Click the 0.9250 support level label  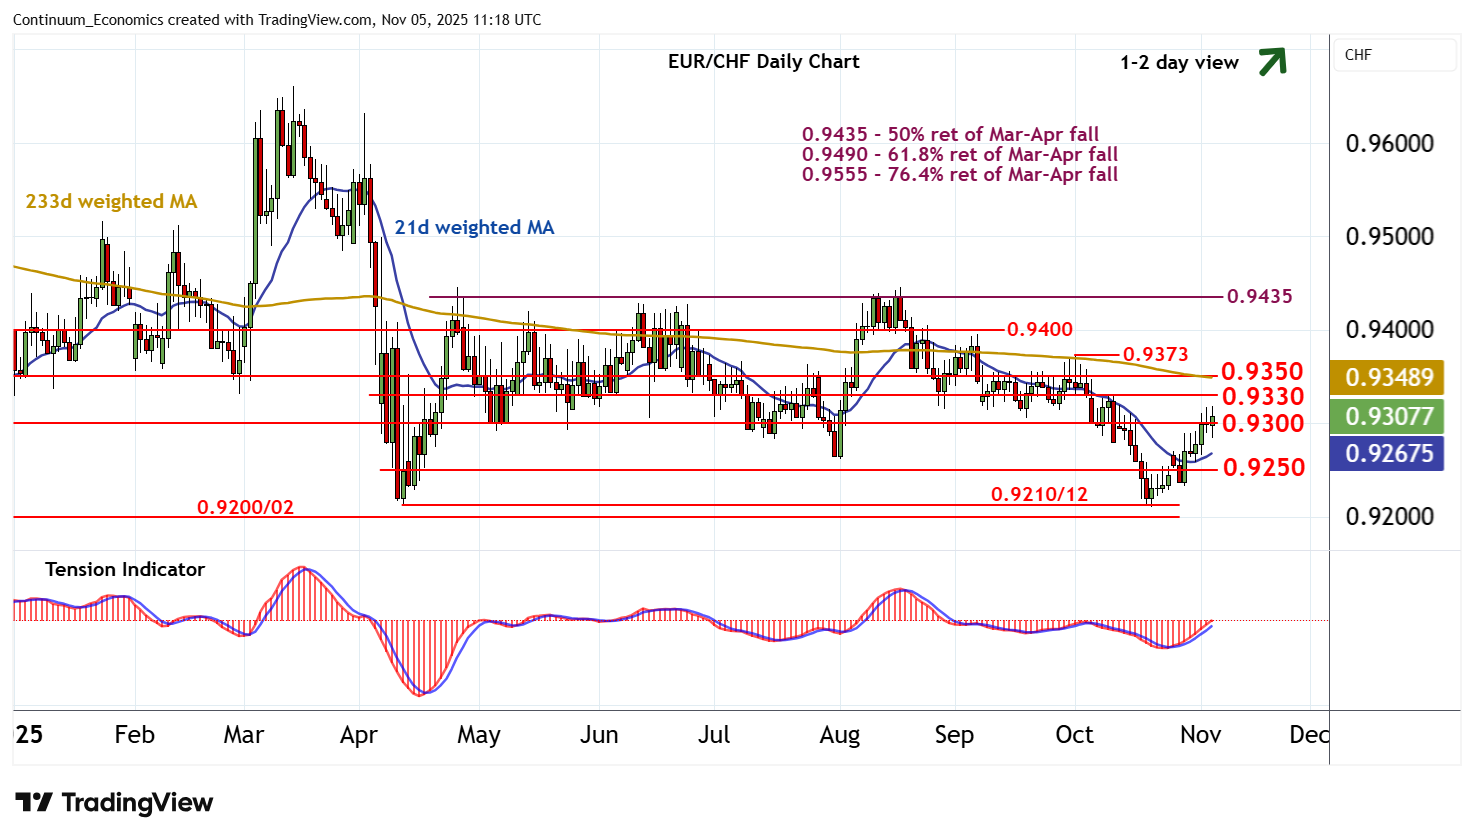pos(1263,468)
